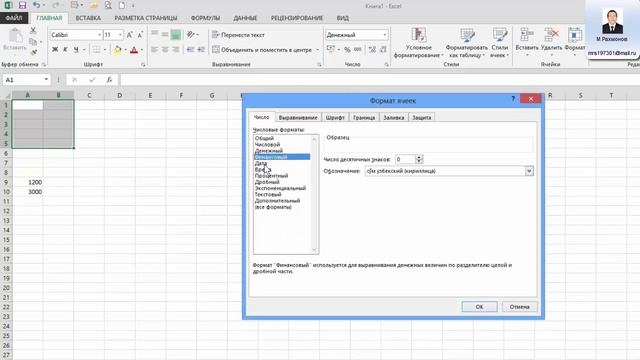Increase decimal places in ribbon
The image size is (640, 360).
[372, 50]
